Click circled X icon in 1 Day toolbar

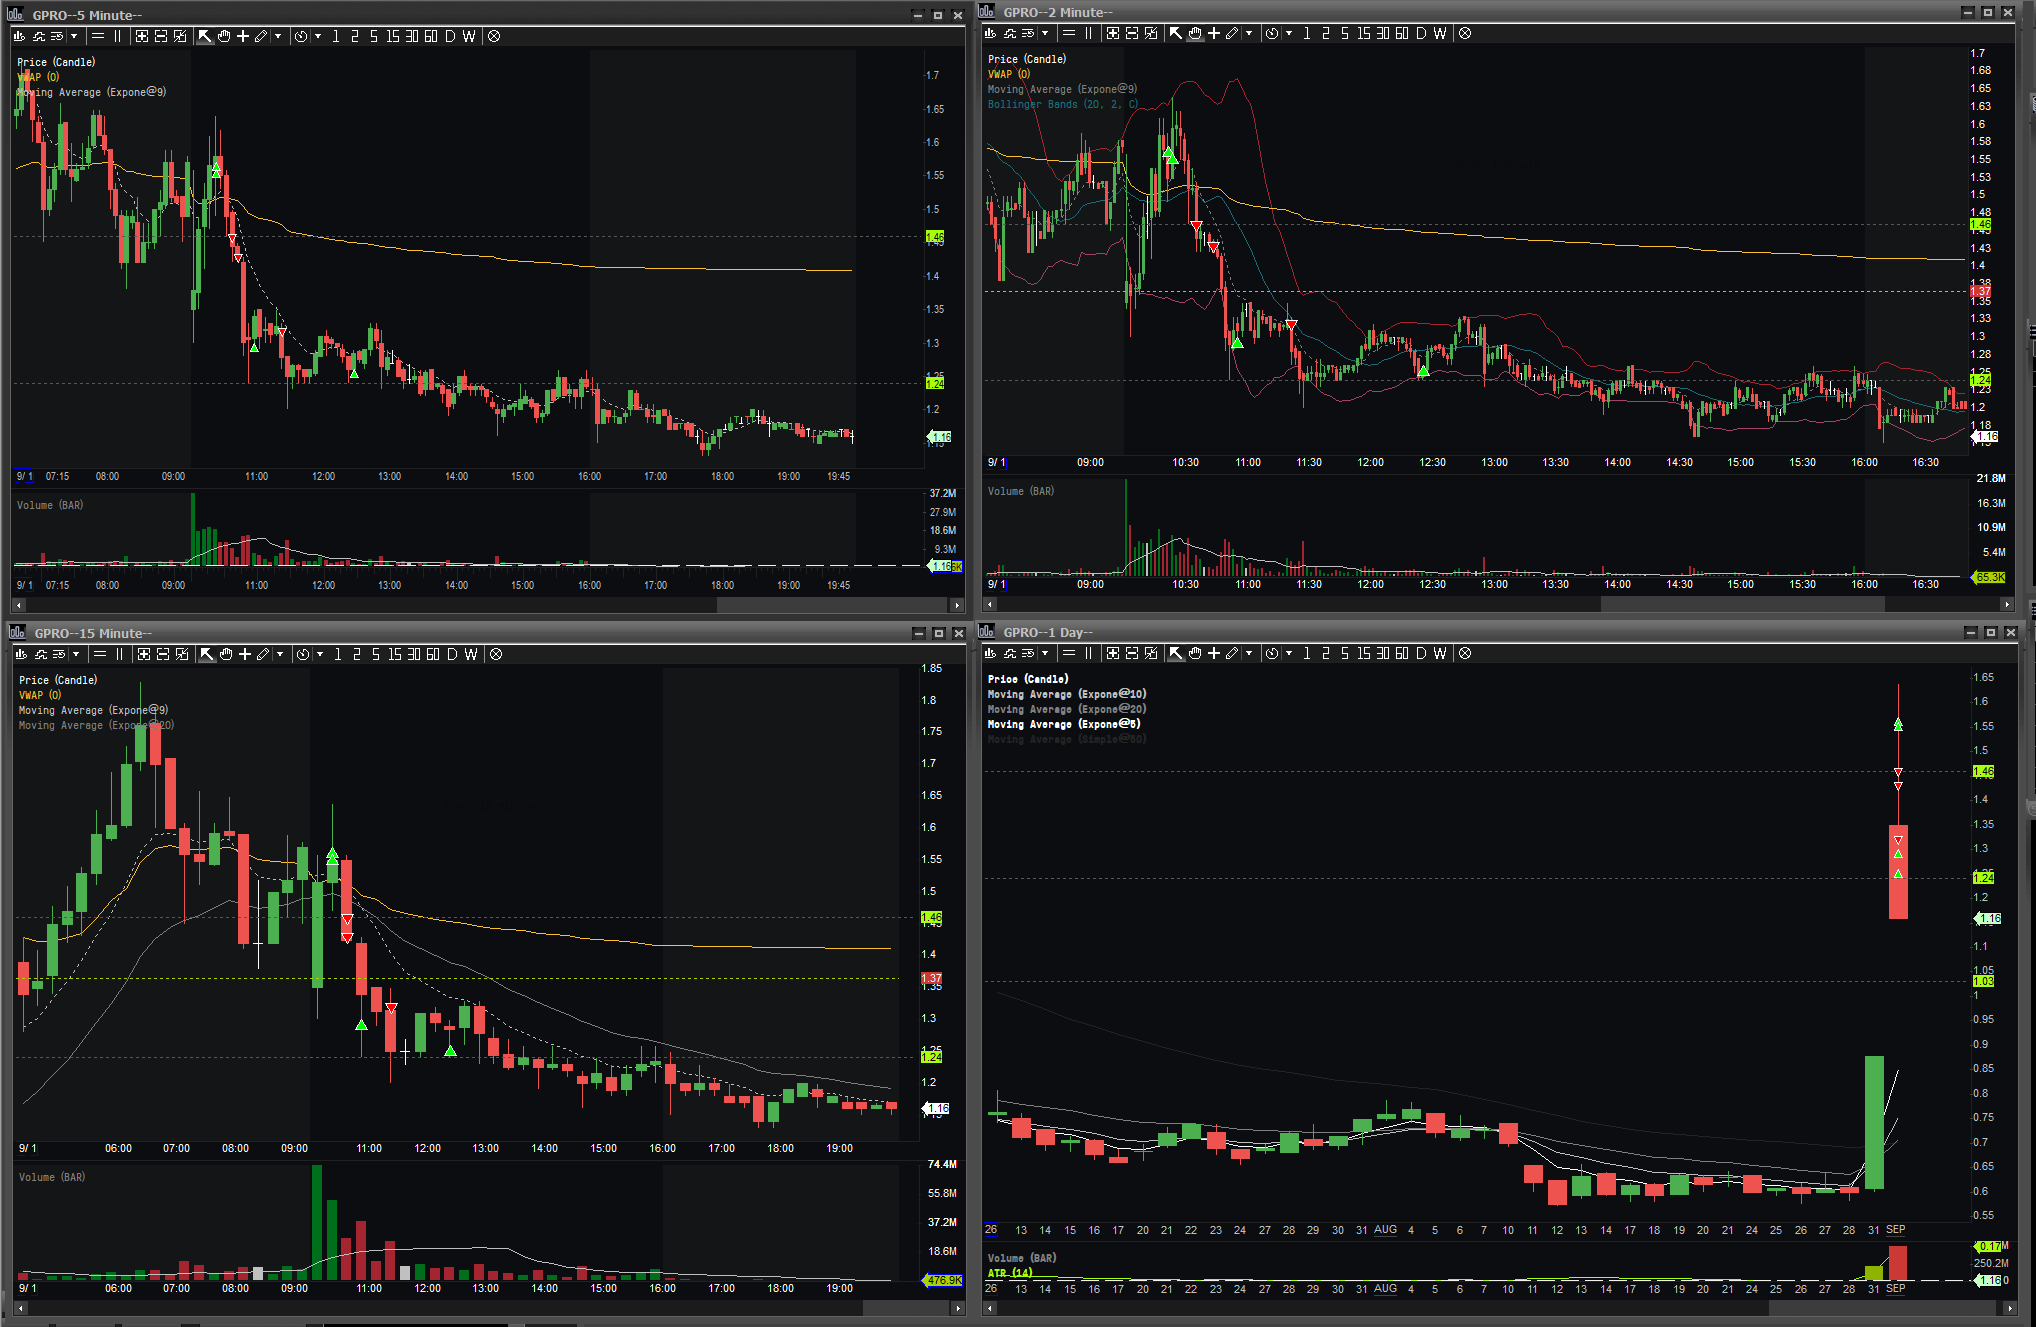point(1465,653)
